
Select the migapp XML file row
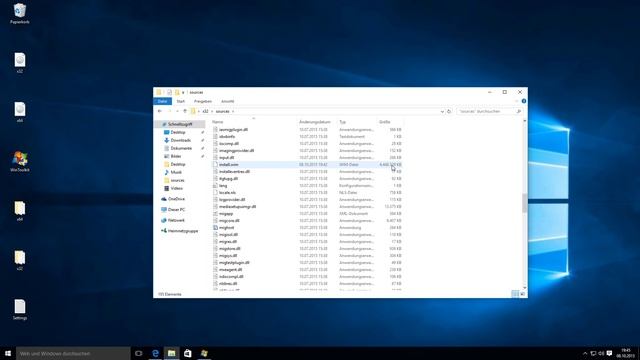307,213
